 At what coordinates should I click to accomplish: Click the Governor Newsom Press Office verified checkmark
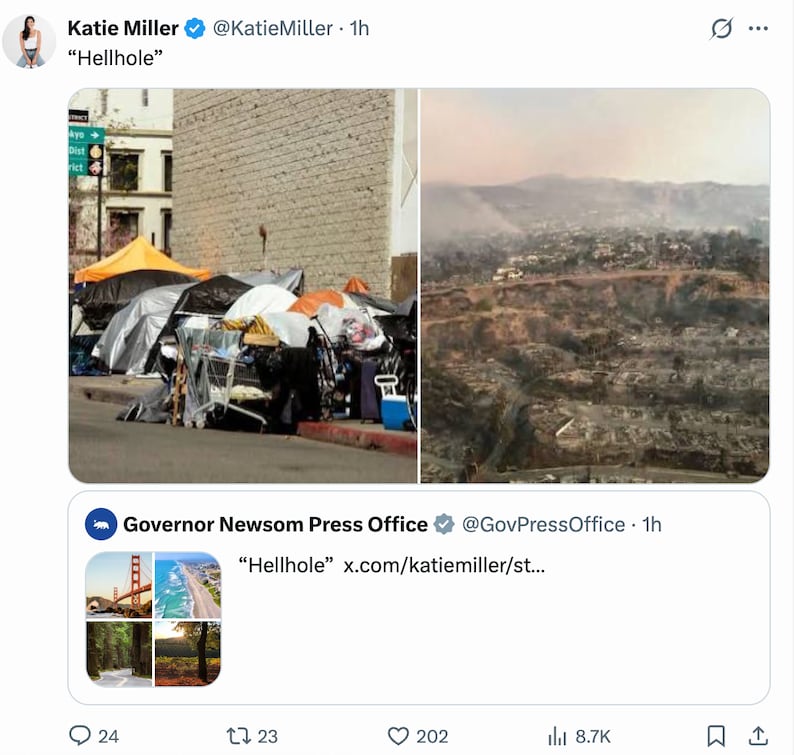pos(444,523)
